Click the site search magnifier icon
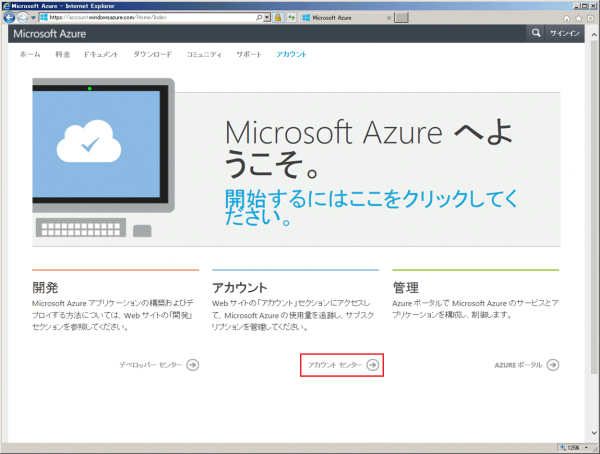600x454 pixels. (x=536, y=33)
